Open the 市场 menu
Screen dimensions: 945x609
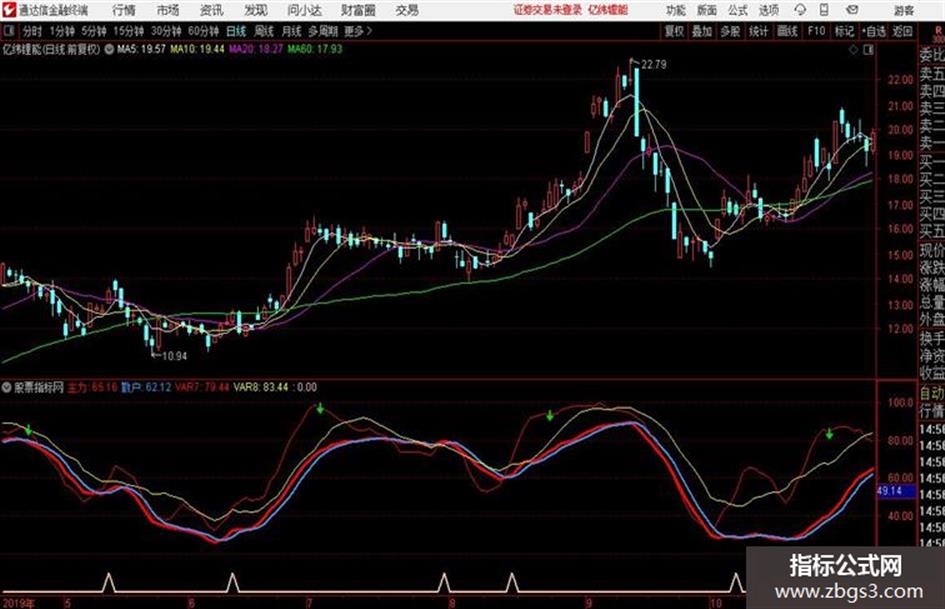pyautogui.click(x=168, y=10)
